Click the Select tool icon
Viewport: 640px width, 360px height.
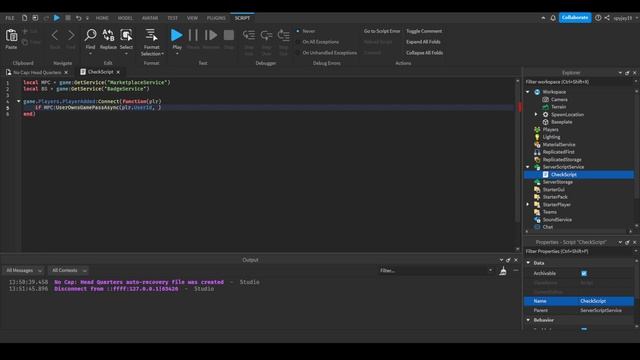[126, 35]
